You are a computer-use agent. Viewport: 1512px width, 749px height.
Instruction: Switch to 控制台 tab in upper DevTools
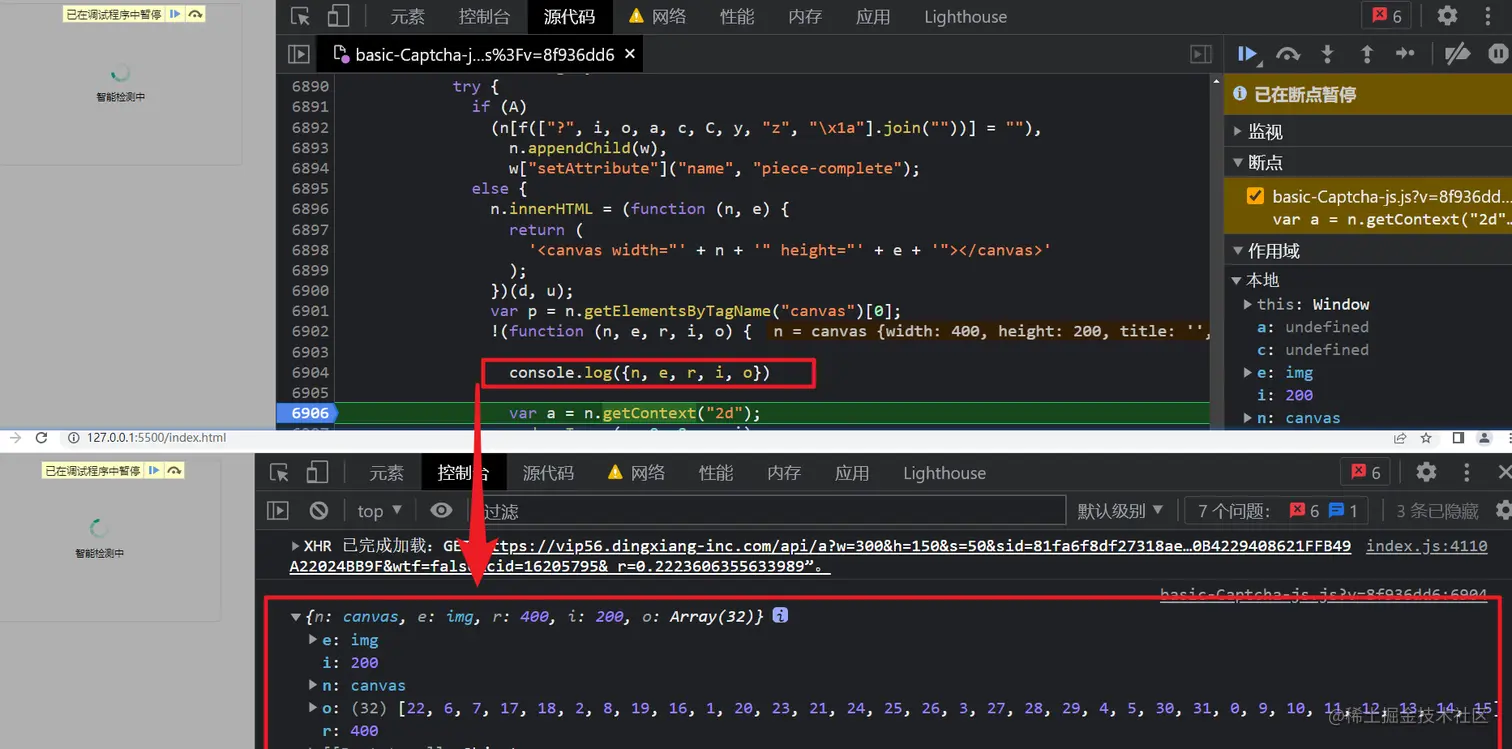tap(484, 17)
